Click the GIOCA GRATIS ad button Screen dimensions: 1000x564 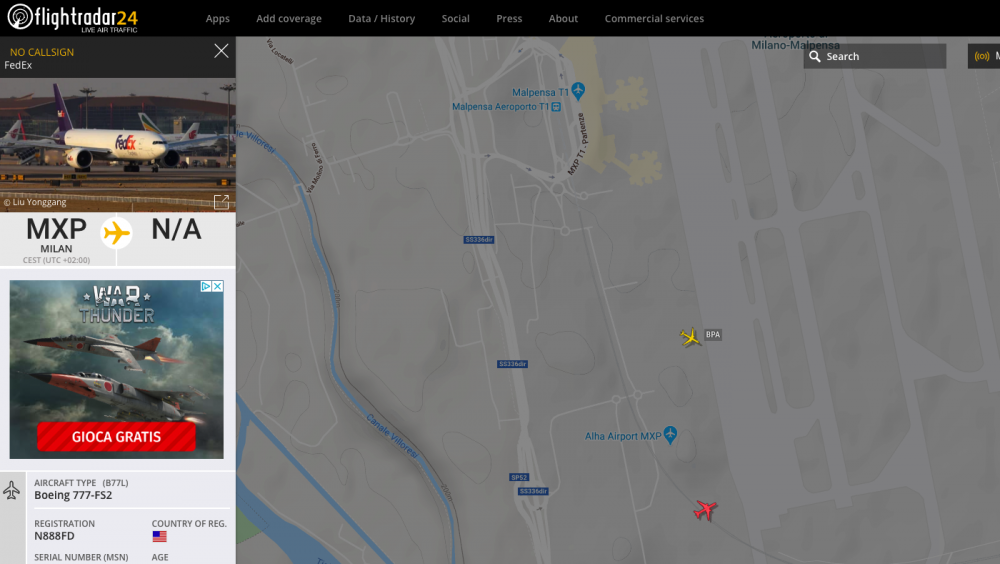[x=116, y=437]
